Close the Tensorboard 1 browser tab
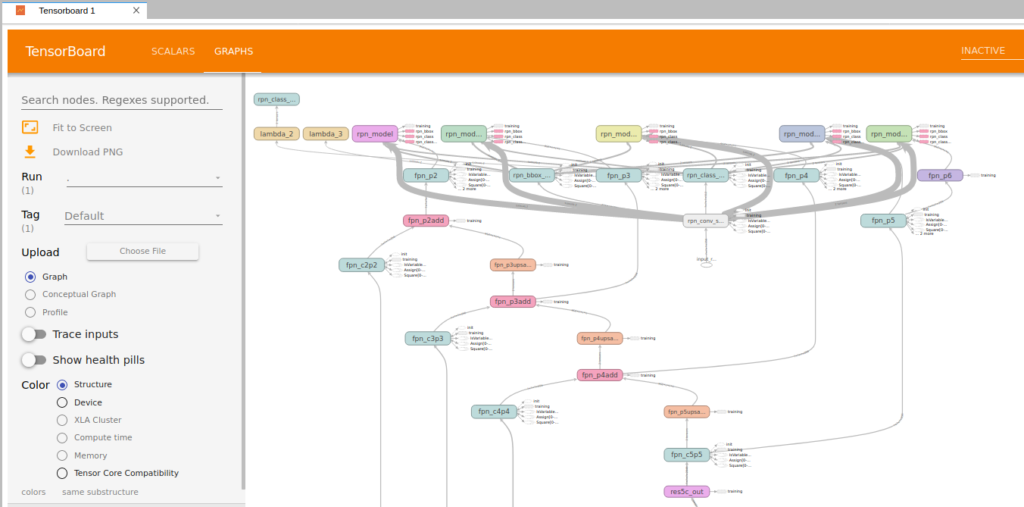The height and width of the screenshot is (507, 1024). pyautogui.click(x=136, y=10)
